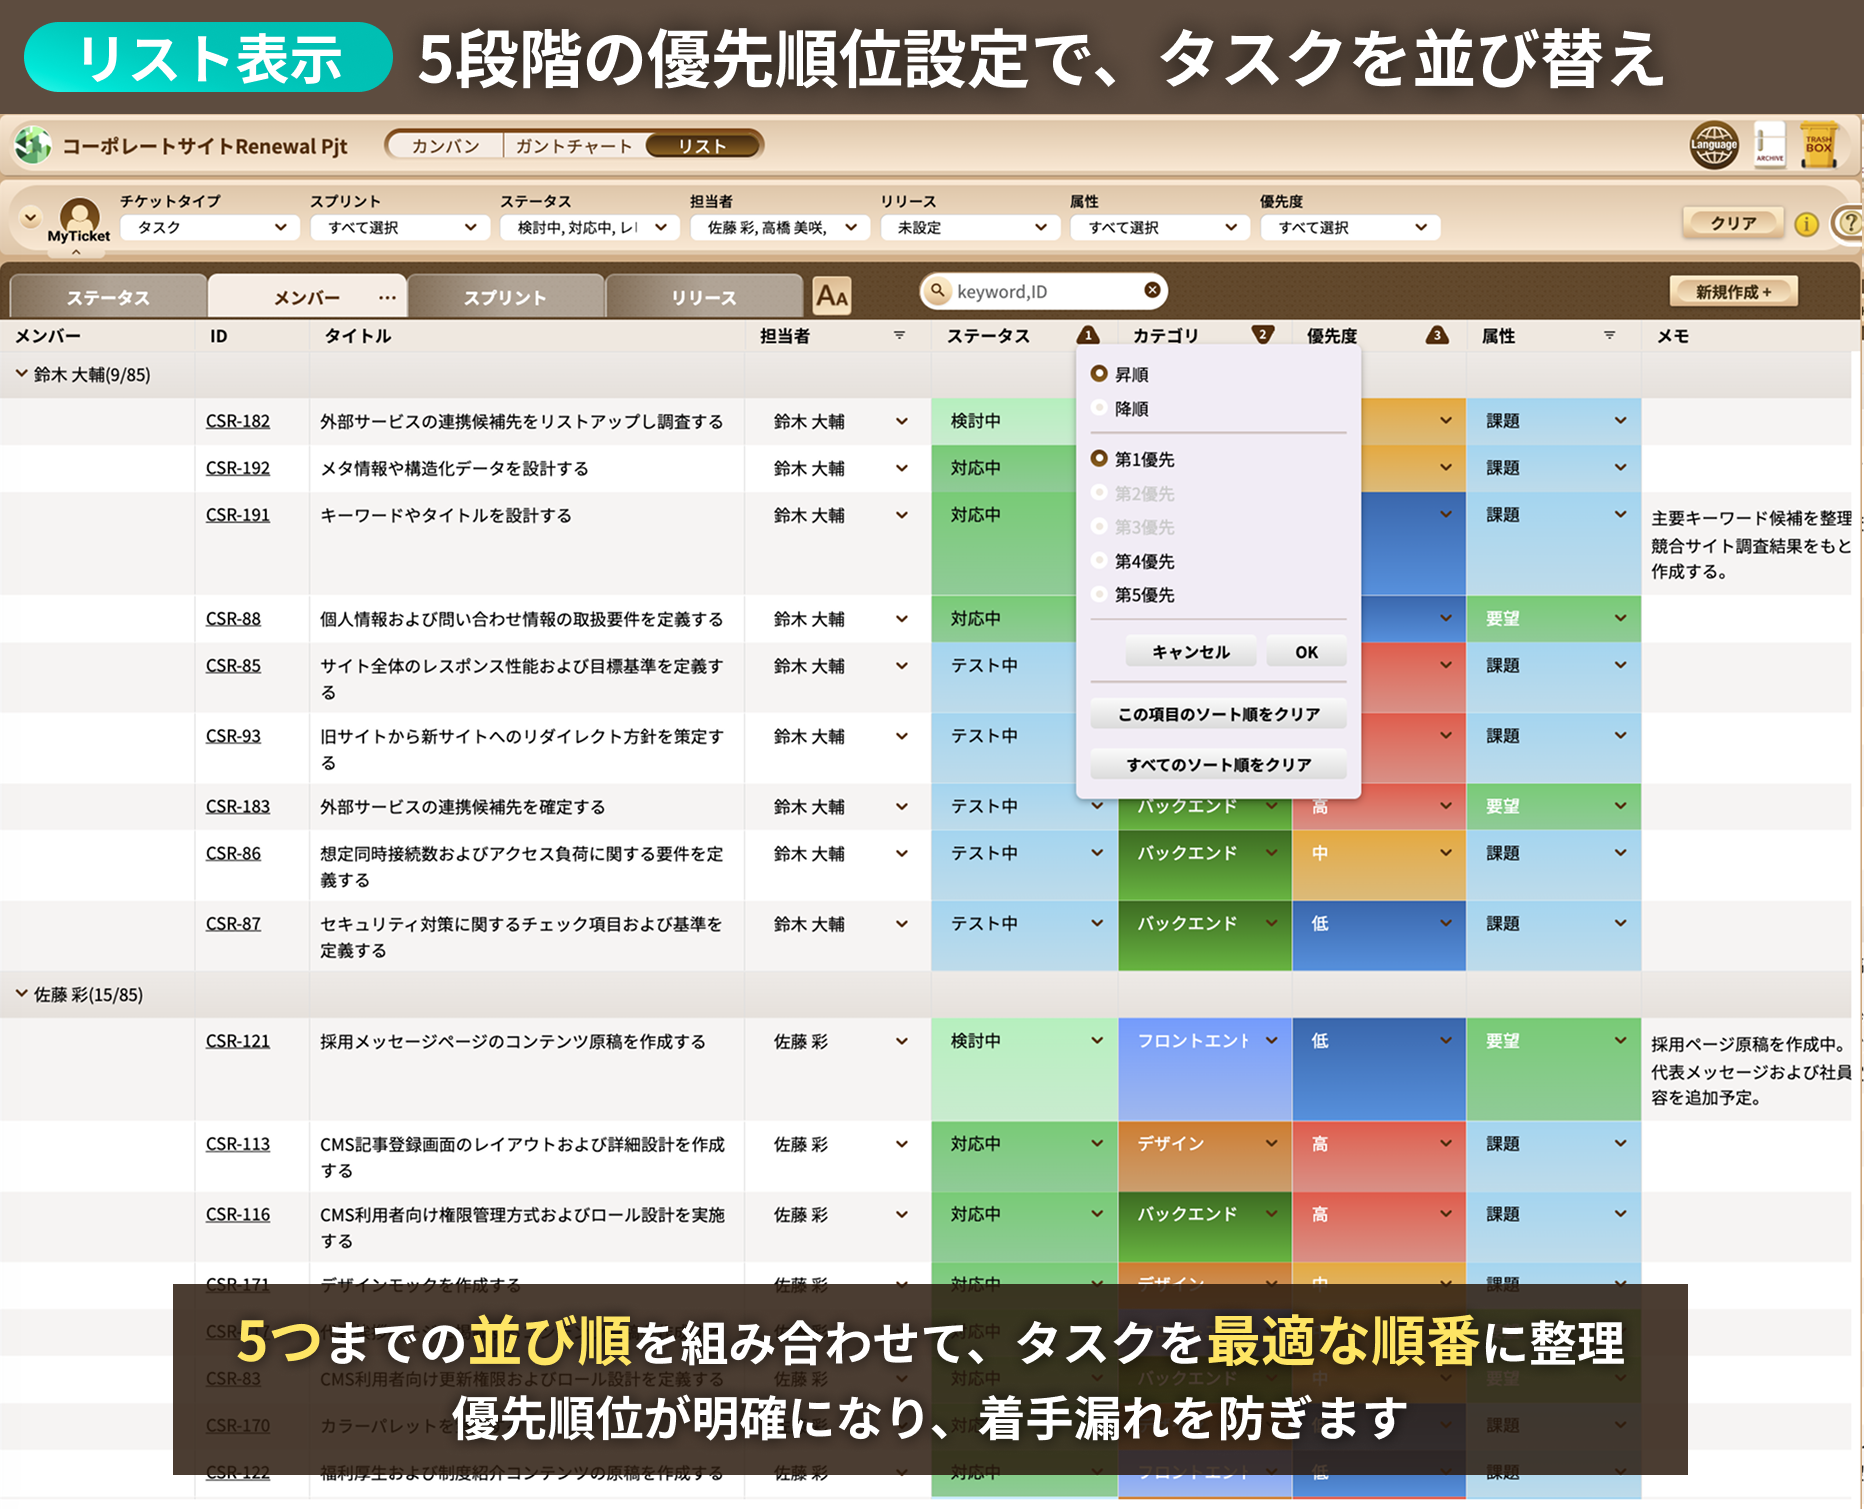This screenshot has height=1509, width=1864.
Task: Open ticket link CSR-116
Action: coord(238,1214)
